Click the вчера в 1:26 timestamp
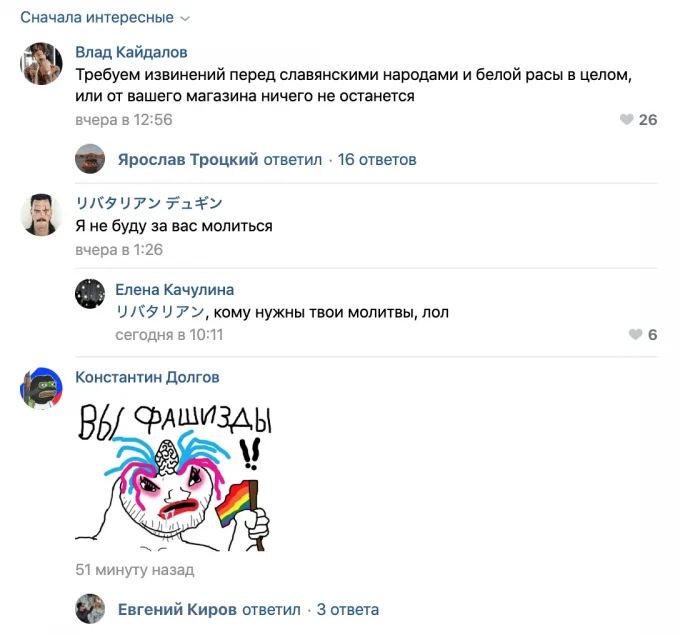This screenshot has width=680, height=635. pos(119,250)
